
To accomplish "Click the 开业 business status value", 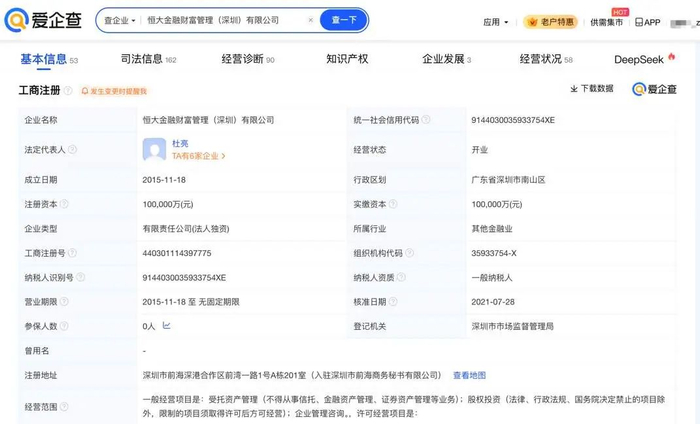I will click(x=480, y=150).
